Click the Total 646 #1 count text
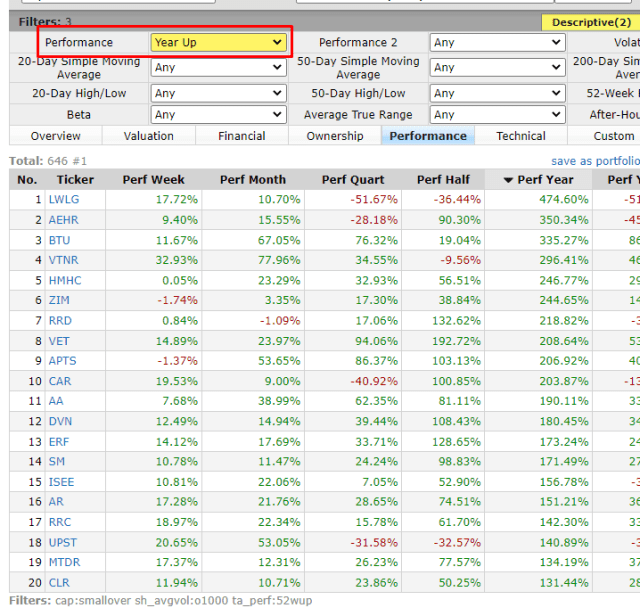This screenshot has height=608, width=640. (x=48, y=161)
